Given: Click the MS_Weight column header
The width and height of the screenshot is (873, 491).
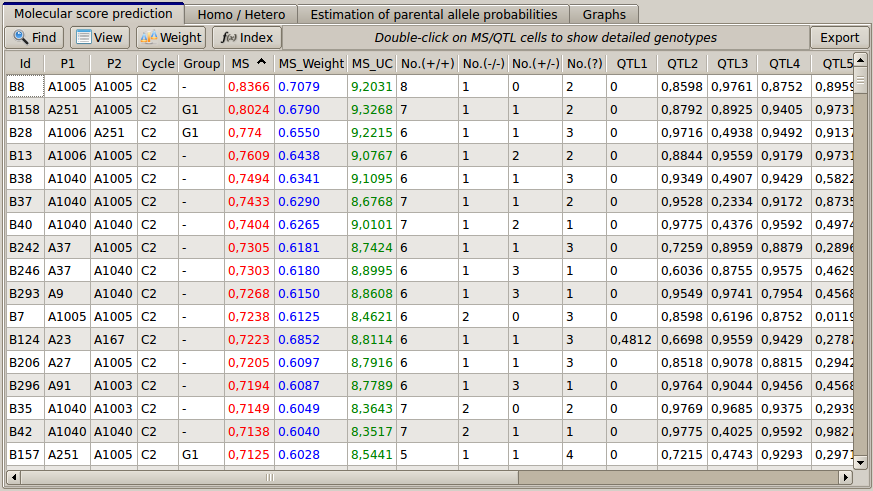Looking at the screenshot, I should click(x=311, y=63).
